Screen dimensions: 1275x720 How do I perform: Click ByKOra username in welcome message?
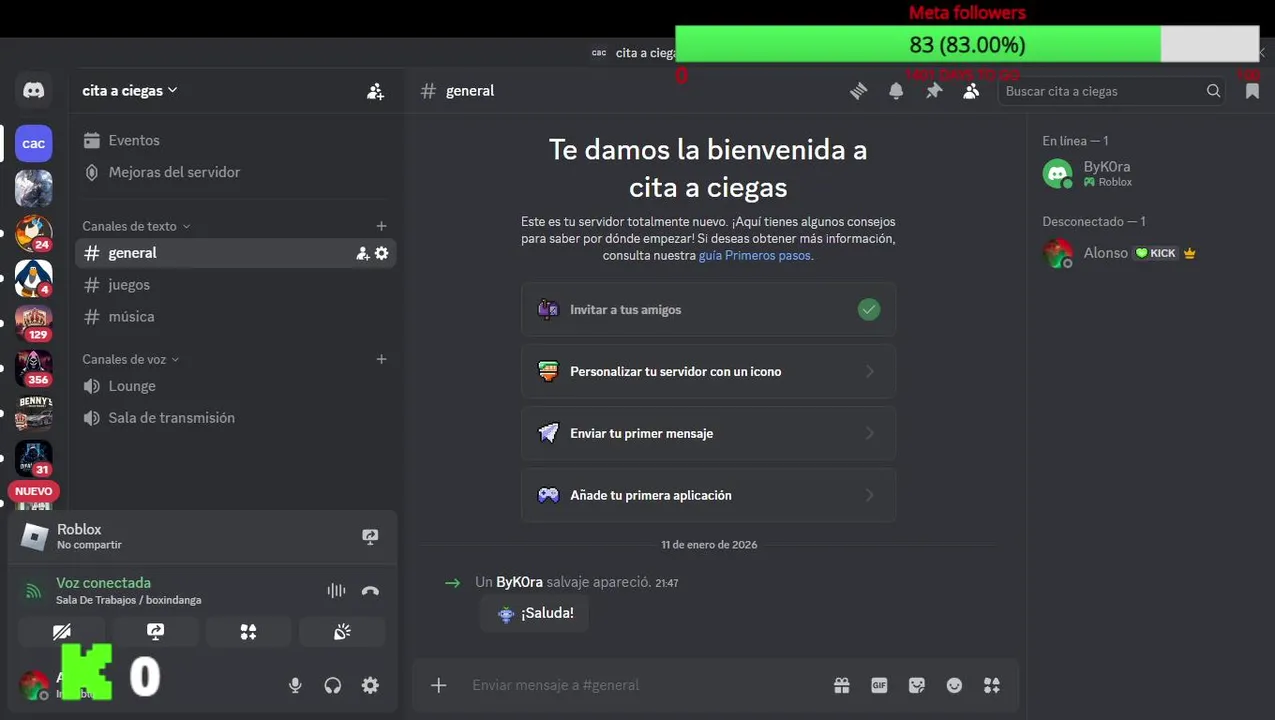pyautogui.click(x=519, y=582)
